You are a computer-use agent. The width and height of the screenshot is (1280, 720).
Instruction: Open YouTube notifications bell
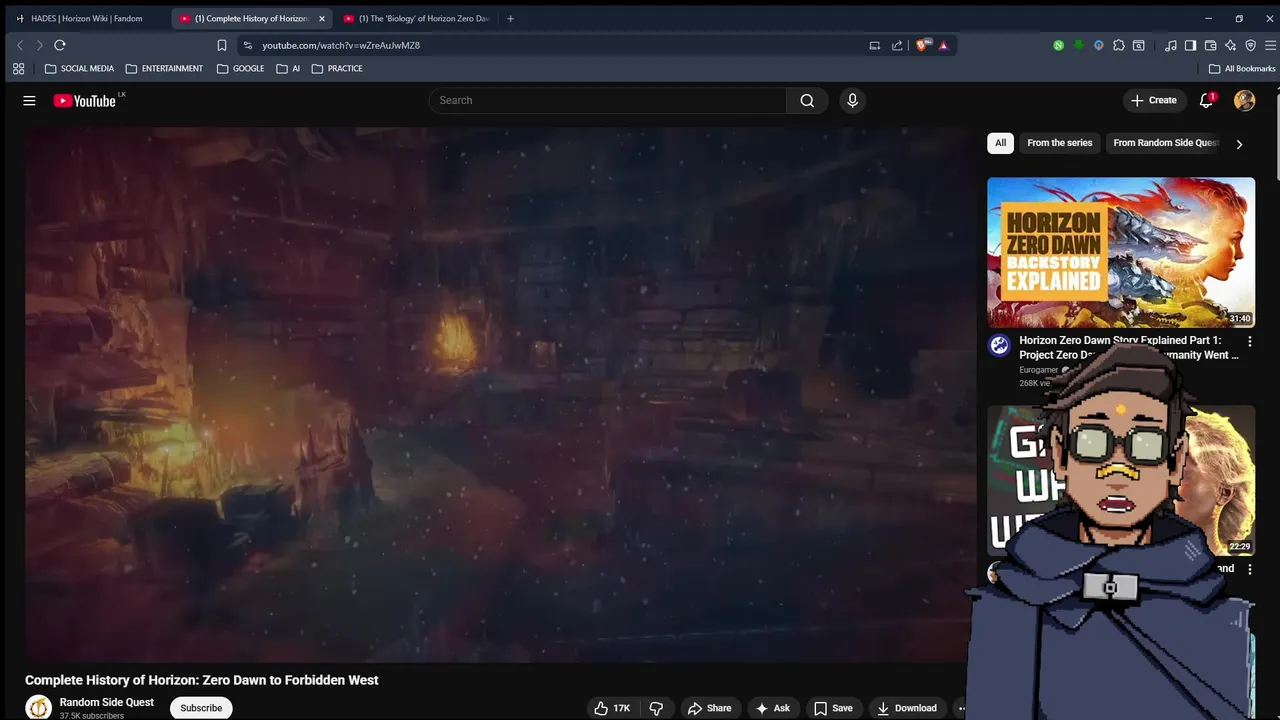pyautogui.click(x=1206, y=100)
